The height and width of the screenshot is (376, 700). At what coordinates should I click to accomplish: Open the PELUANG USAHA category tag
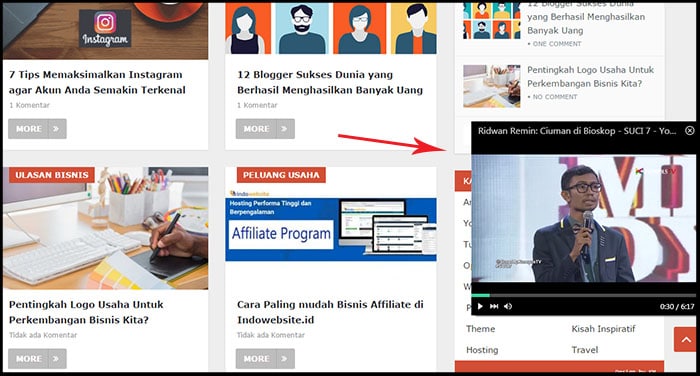tap(281, 175)
